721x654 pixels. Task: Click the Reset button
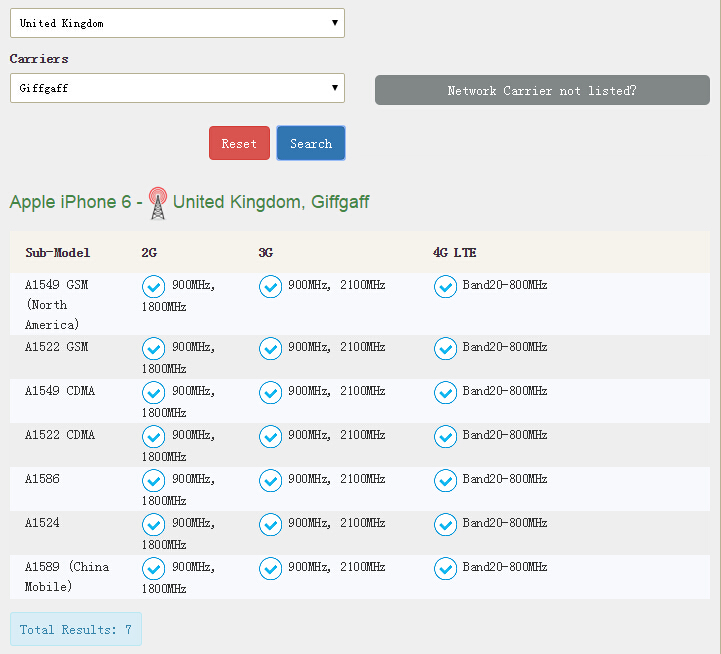tap(239, 143)
